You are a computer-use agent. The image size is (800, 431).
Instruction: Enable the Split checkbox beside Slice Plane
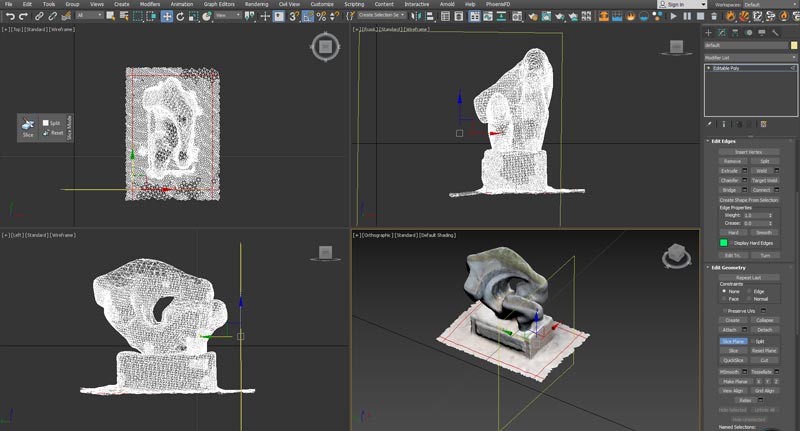[754, 341]
